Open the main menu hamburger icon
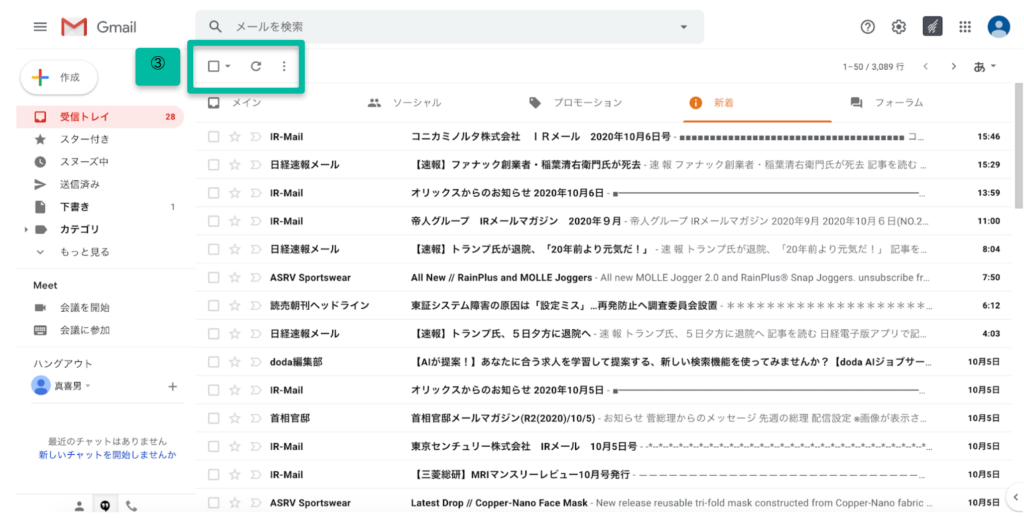This screenshot has width=1024, height=518. click(40, 27)
